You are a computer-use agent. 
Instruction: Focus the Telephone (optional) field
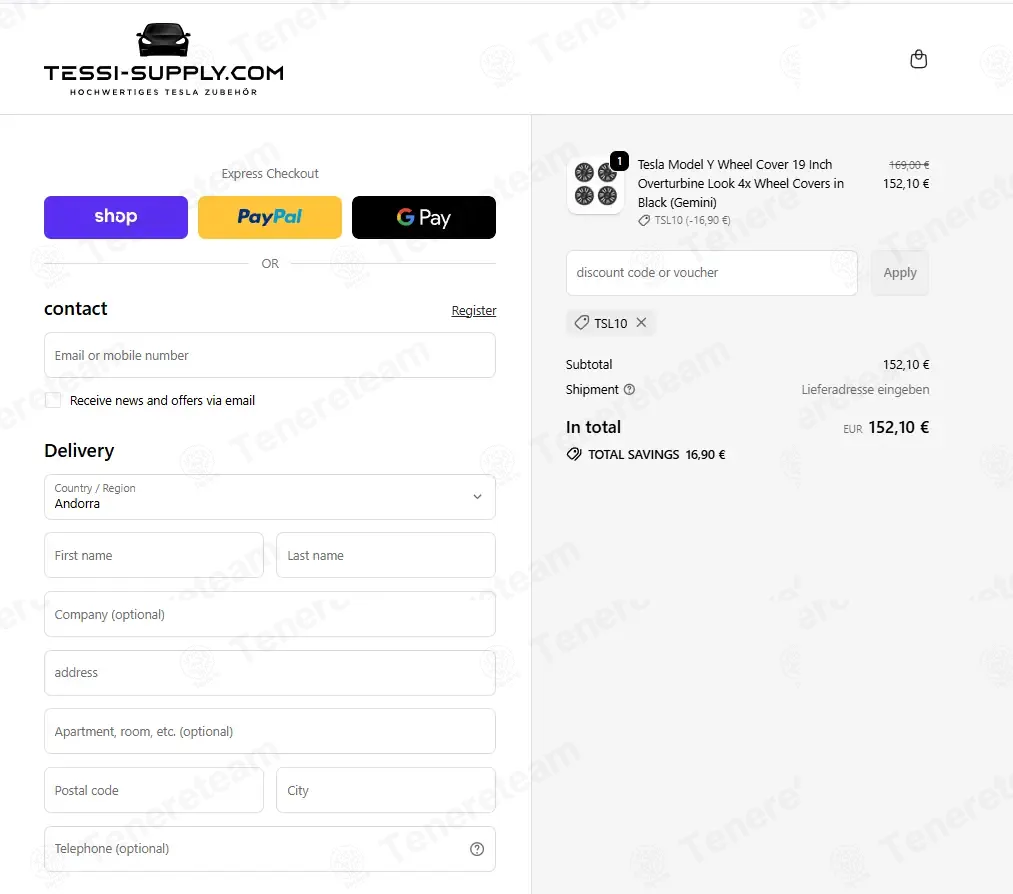pyautogui.click(x=269, y=849)
